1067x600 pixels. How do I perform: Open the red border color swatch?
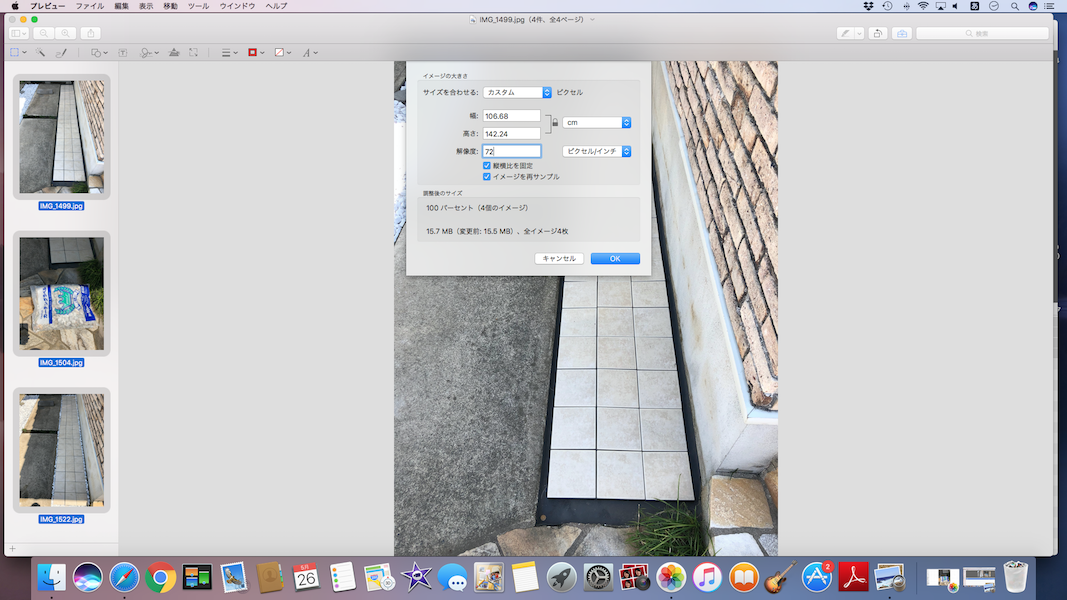pyautogui.click(x=255, y=52)
